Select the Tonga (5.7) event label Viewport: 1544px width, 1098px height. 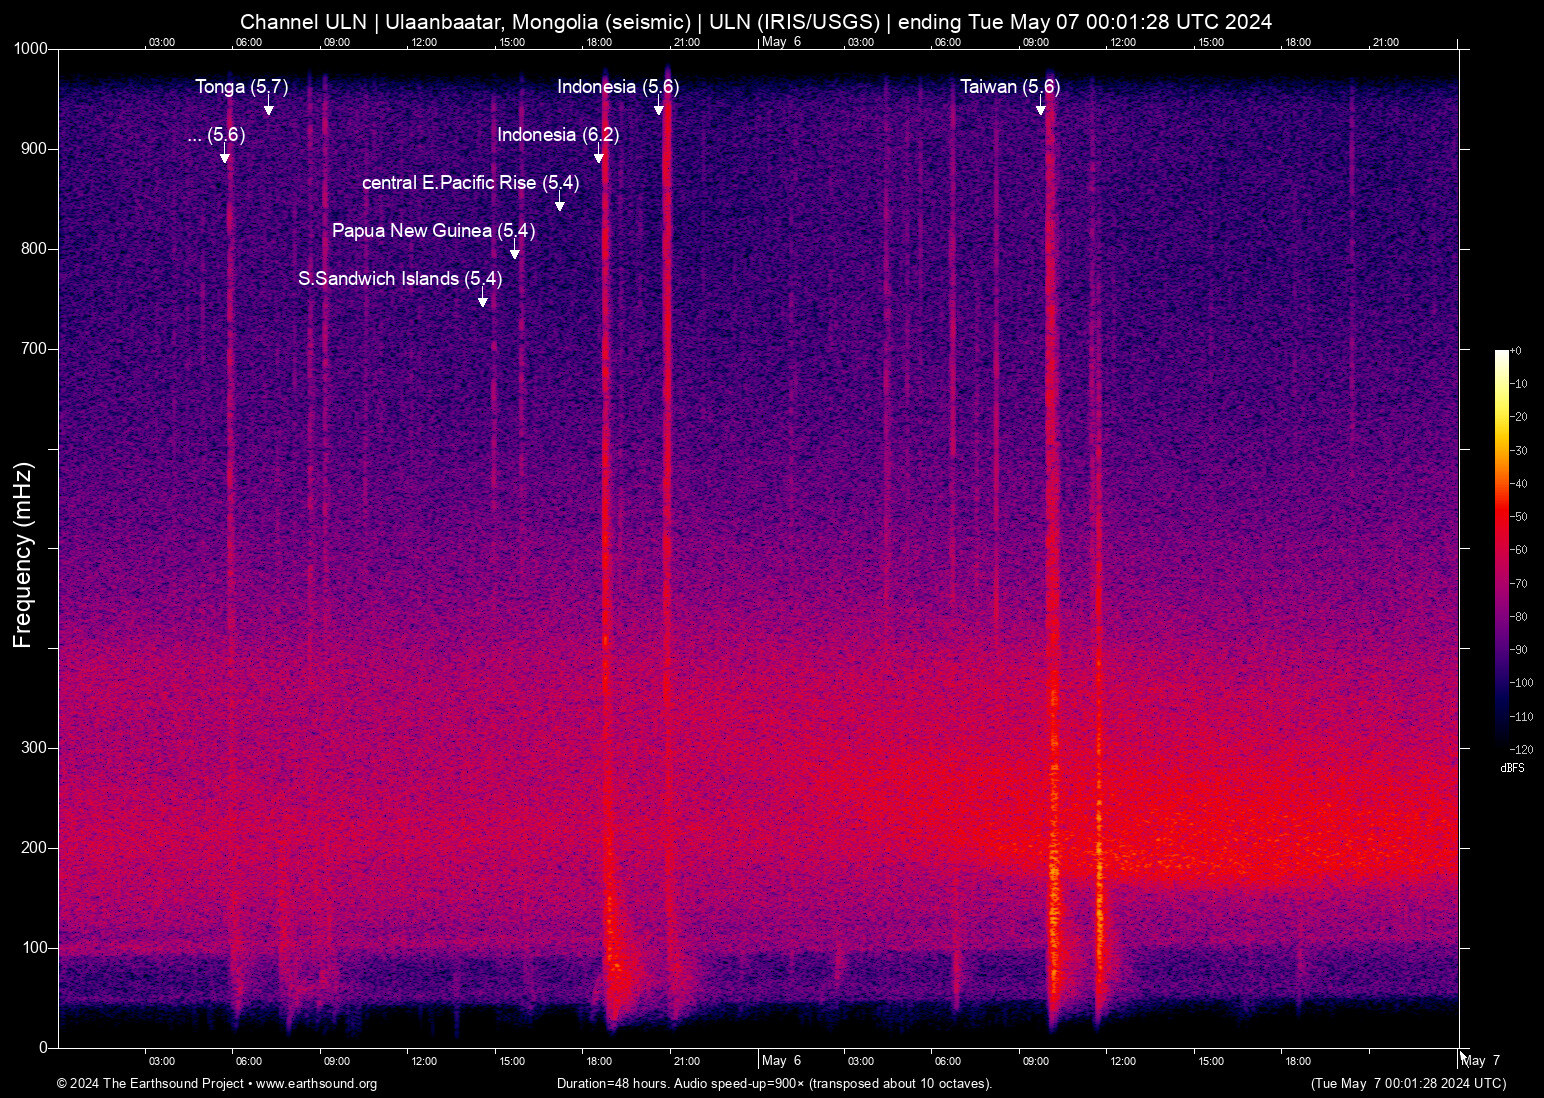click(x=241, y=87)
